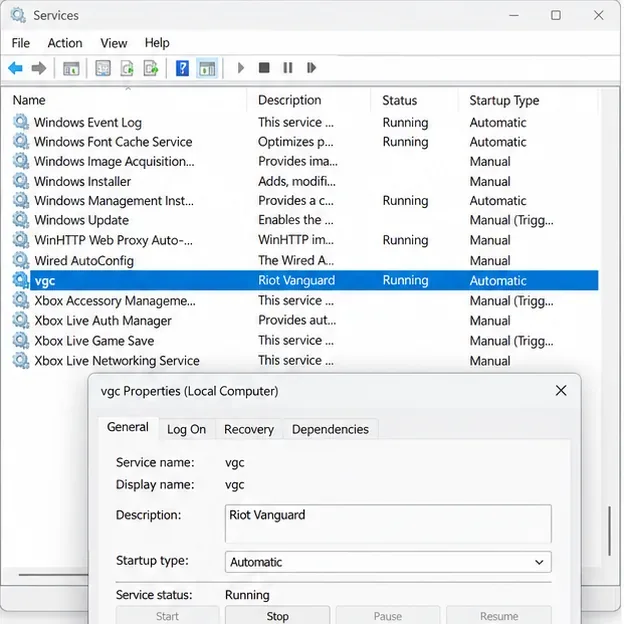Click the Pause button in vgc Properties

388,615
